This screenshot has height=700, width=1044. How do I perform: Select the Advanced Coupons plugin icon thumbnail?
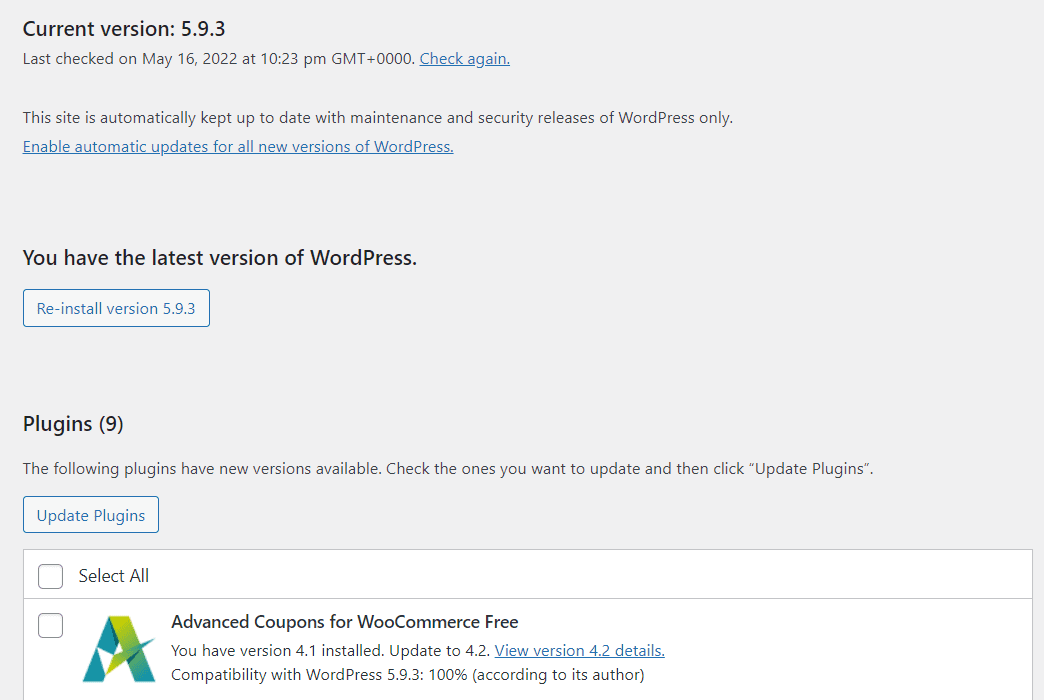[119, 650]
